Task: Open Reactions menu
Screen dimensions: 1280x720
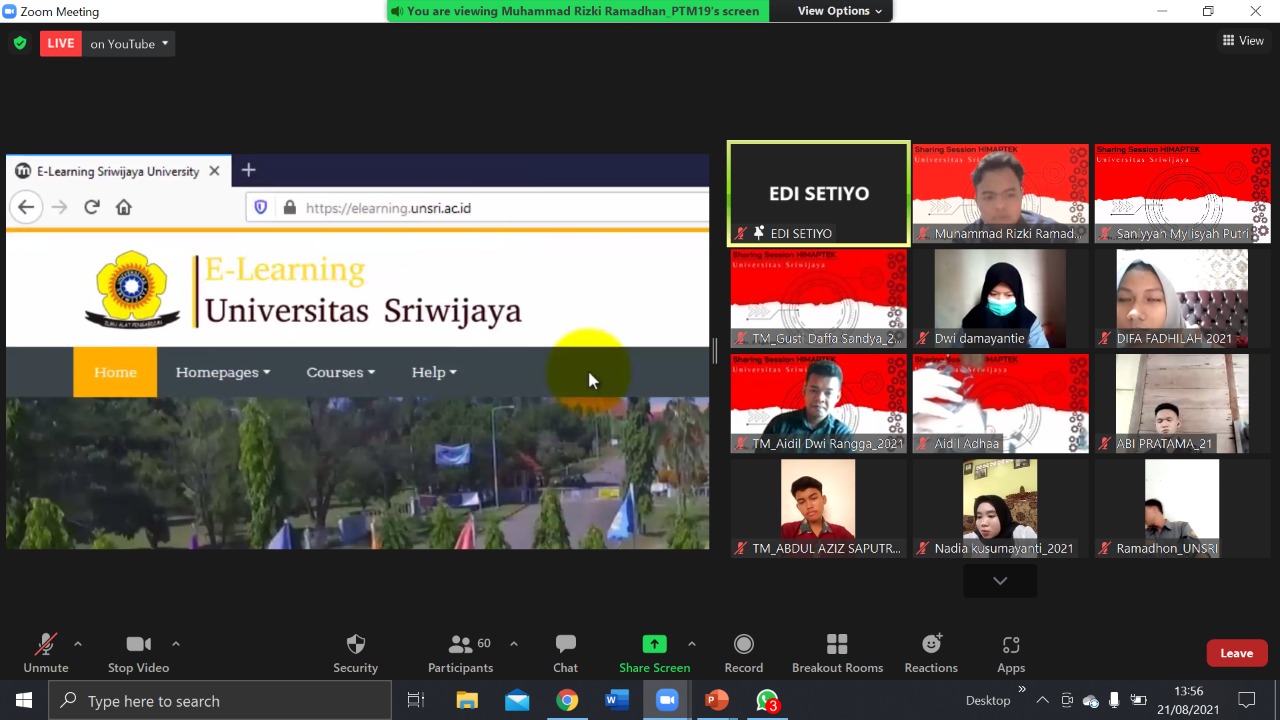Action: click(931, 653)
